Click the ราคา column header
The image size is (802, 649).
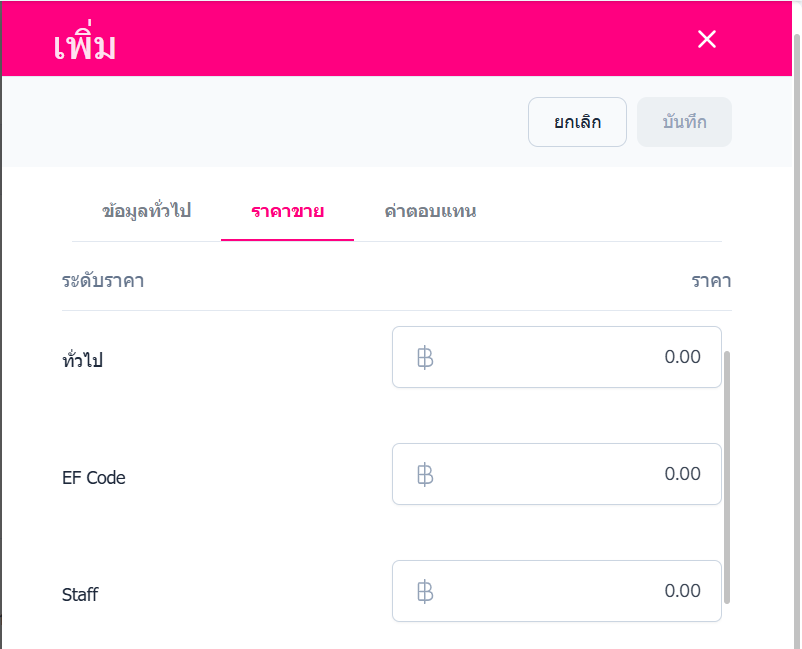[x=711, y=281]
